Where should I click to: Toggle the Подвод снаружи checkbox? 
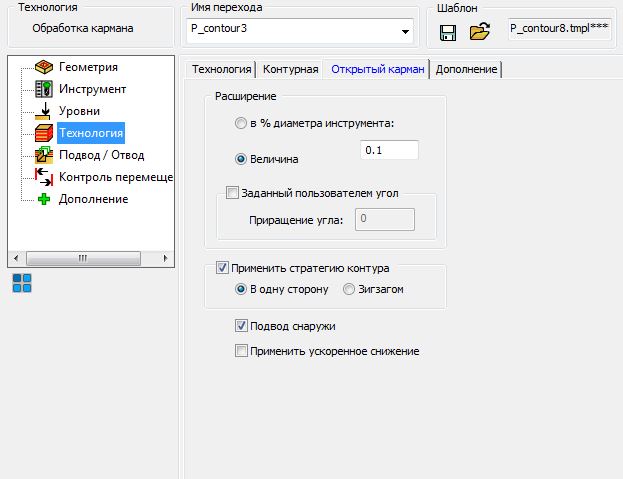241,326
